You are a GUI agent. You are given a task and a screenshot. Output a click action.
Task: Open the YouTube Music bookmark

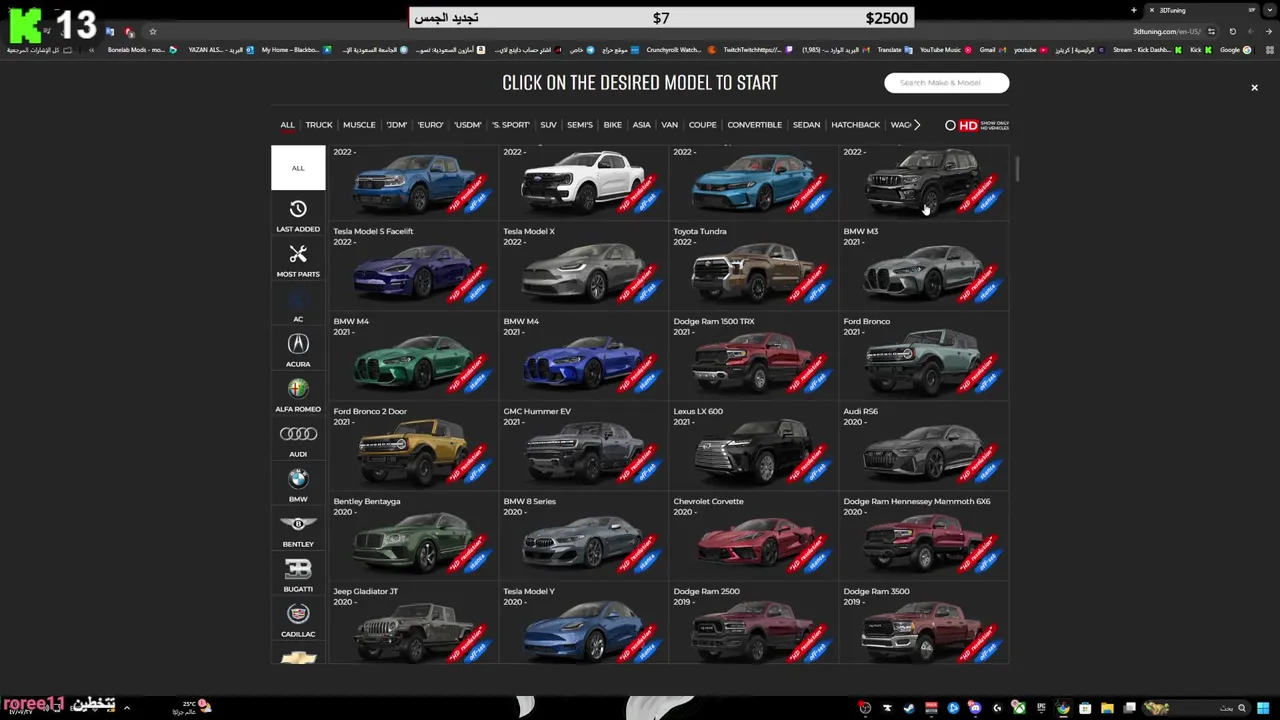point(945,50)
